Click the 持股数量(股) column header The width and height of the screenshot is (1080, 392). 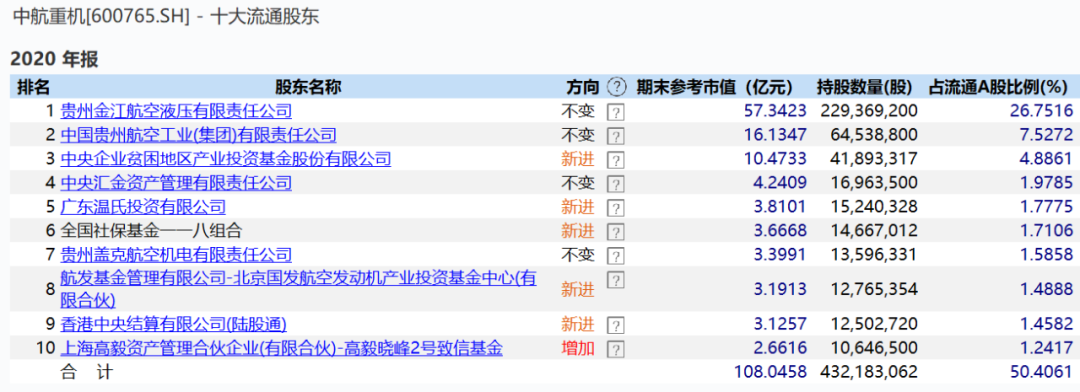point(864,87)
